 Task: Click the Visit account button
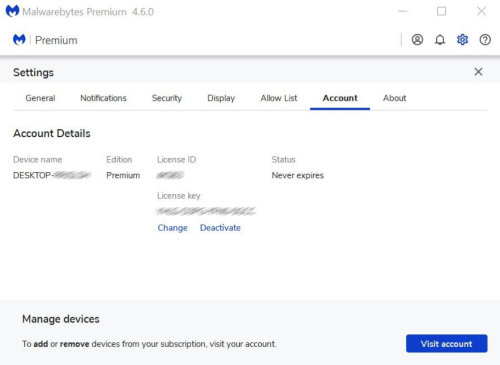pyautogui.click(x=447, y=343)
